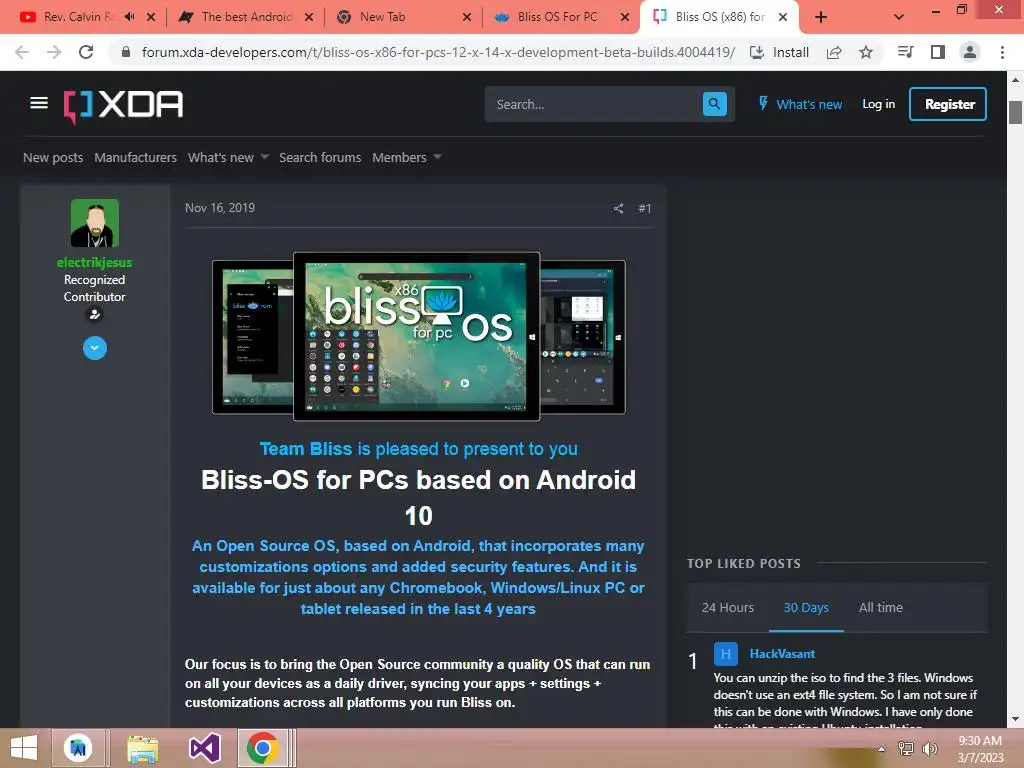Click the Register button
The height and width of the screenshot is (768, 1024).
[x=948, y=104]
